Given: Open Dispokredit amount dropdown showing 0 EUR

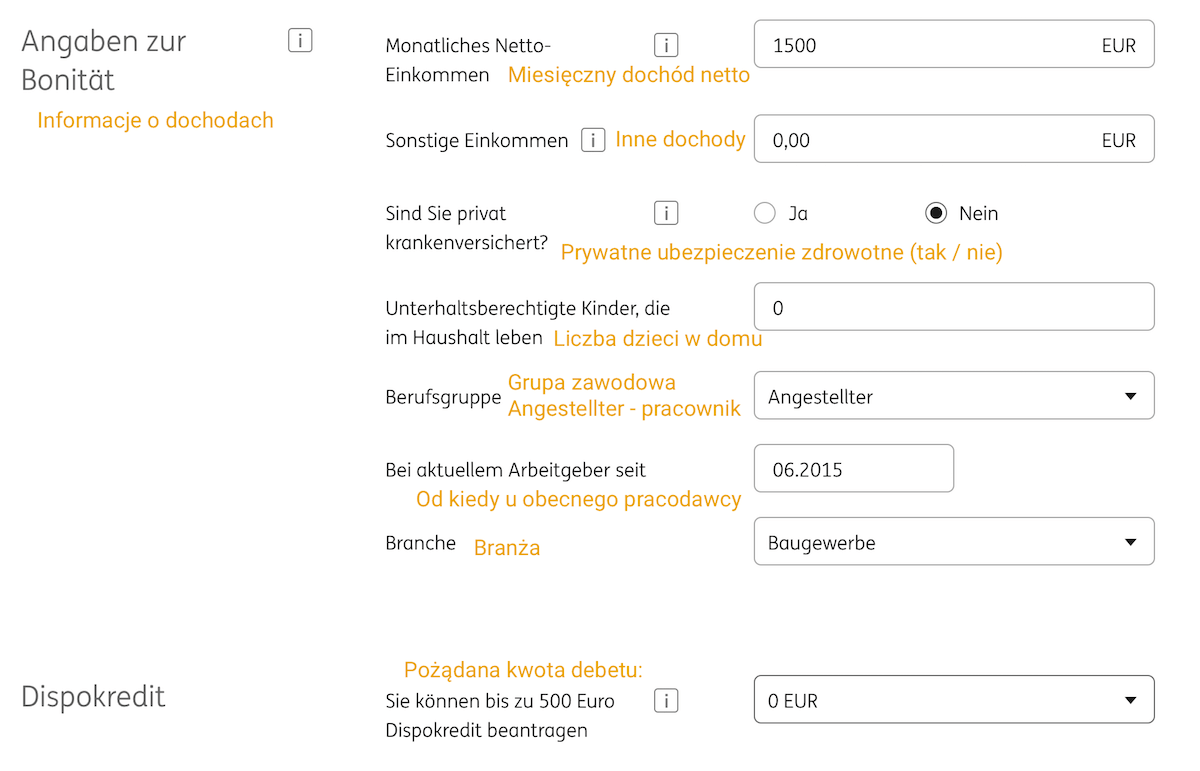Looking at the screenshot, I should pos(954,700).
